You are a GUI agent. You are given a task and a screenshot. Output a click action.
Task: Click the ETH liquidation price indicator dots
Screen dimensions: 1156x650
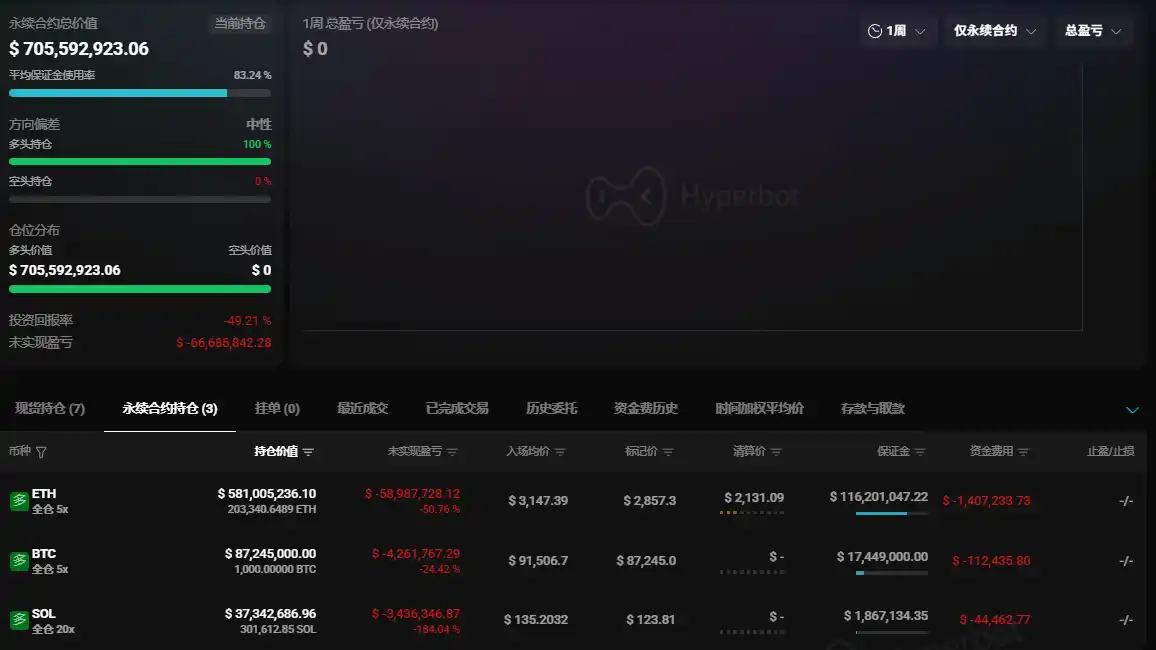click(752, 512)
